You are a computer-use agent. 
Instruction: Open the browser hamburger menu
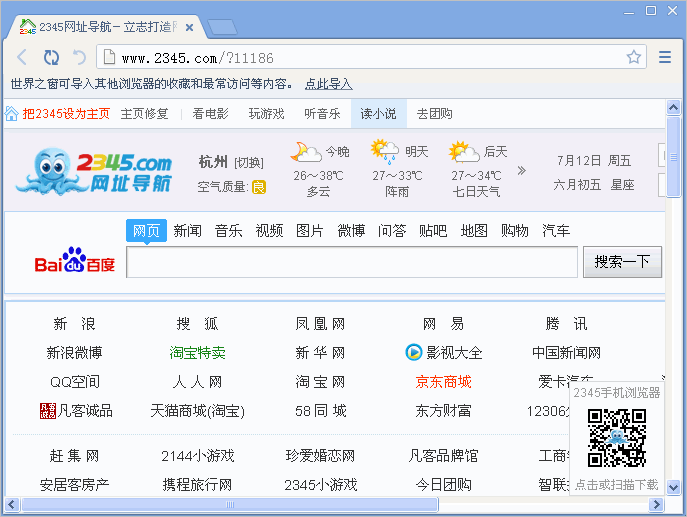pyautogui.click(x=665, y=57)
